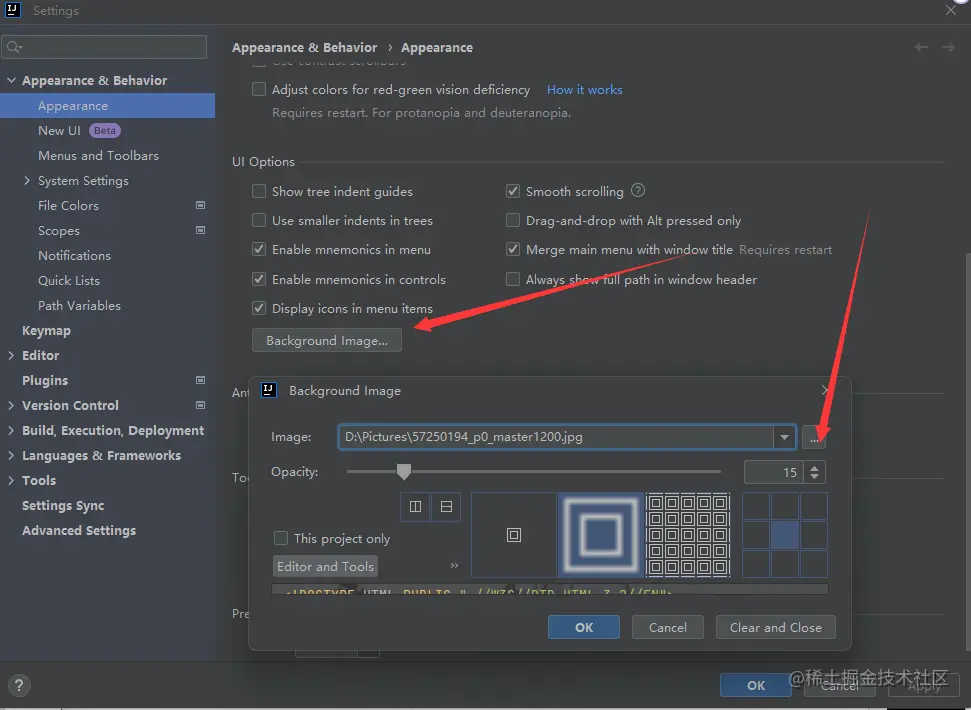Open the Keymap settings page
This screenshot has width=971, height=710.
pyautogui.click(x=46, y=331)
